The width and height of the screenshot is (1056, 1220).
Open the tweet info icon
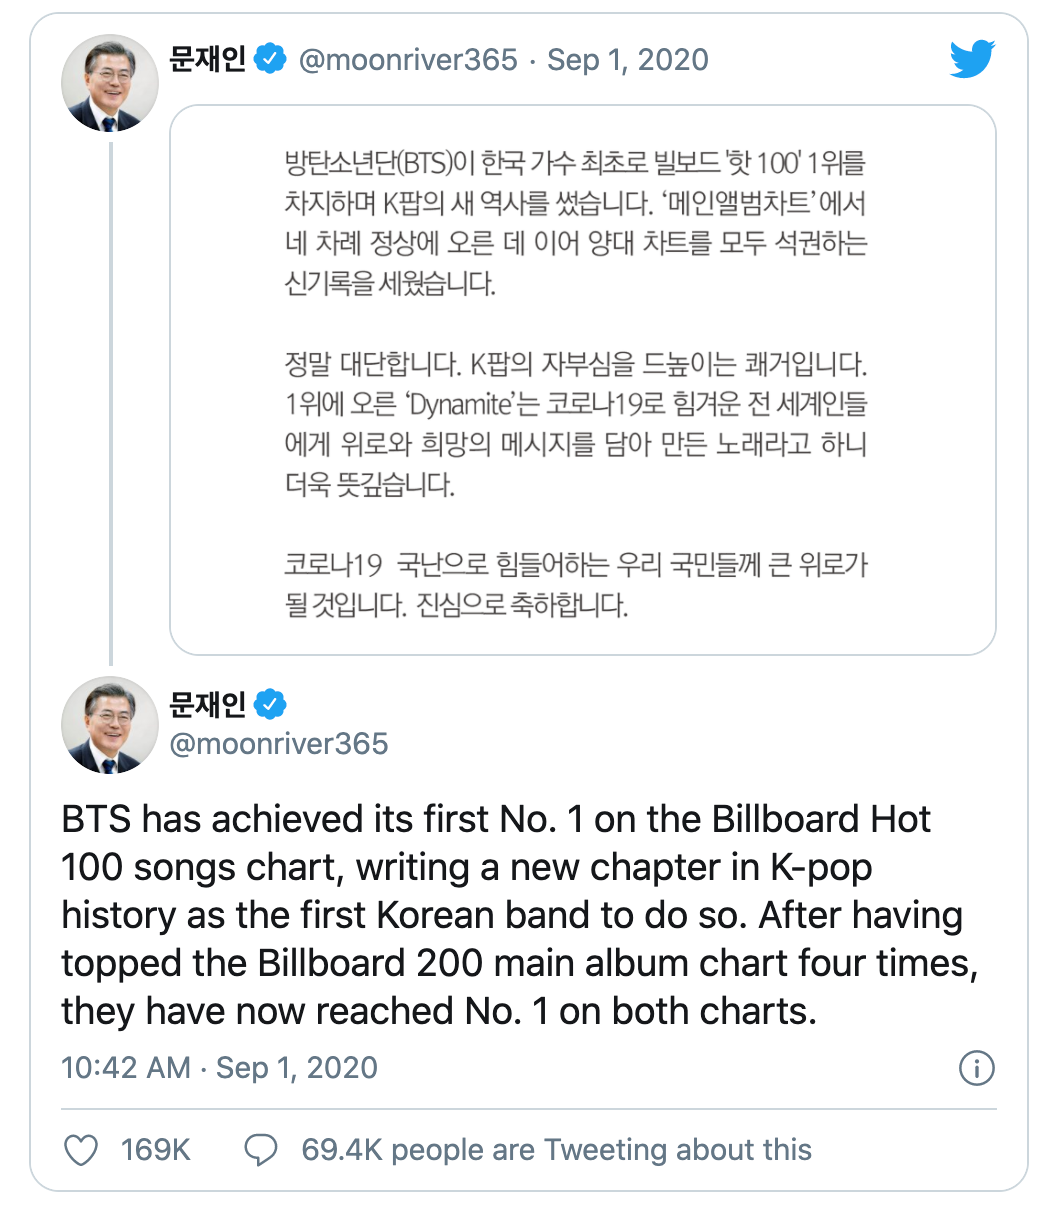click(976, 1068)
